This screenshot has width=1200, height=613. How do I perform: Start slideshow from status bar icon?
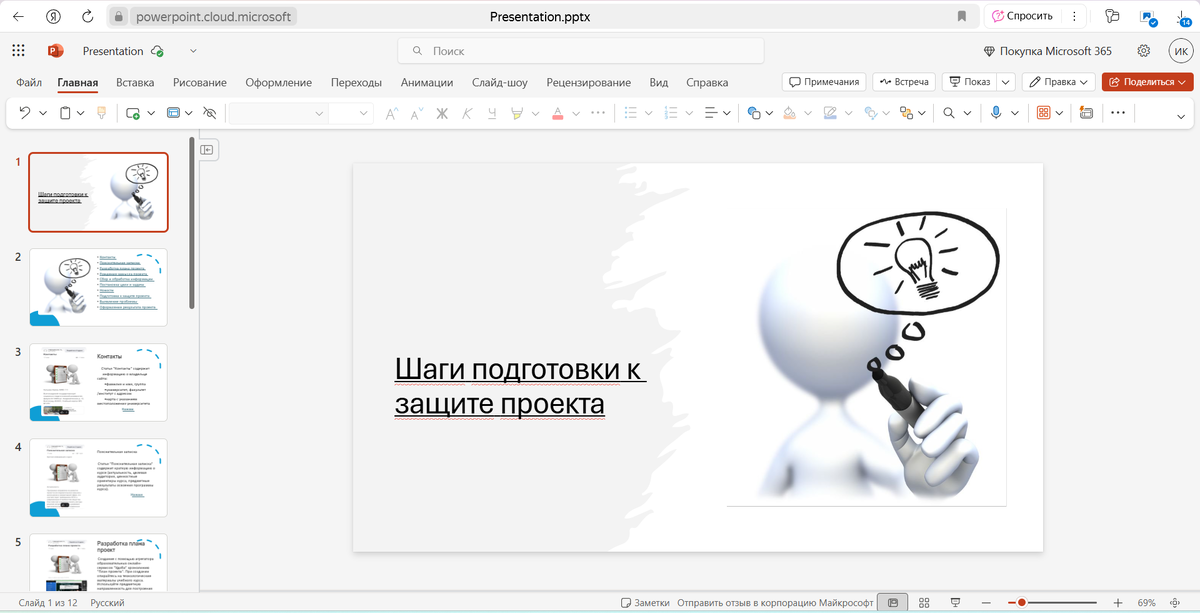click(x=956, y=603)
